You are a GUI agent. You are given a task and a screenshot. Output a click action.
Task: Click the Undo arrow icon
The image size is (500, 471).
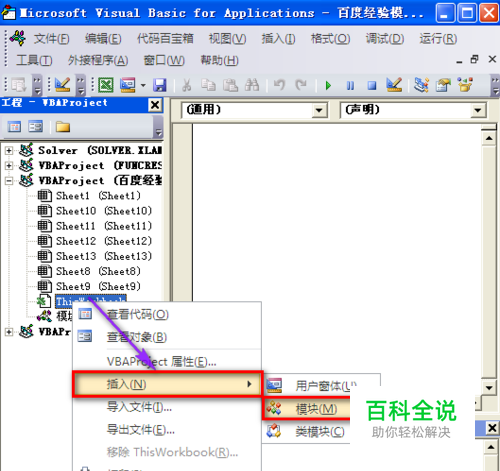tap(279, 85)
